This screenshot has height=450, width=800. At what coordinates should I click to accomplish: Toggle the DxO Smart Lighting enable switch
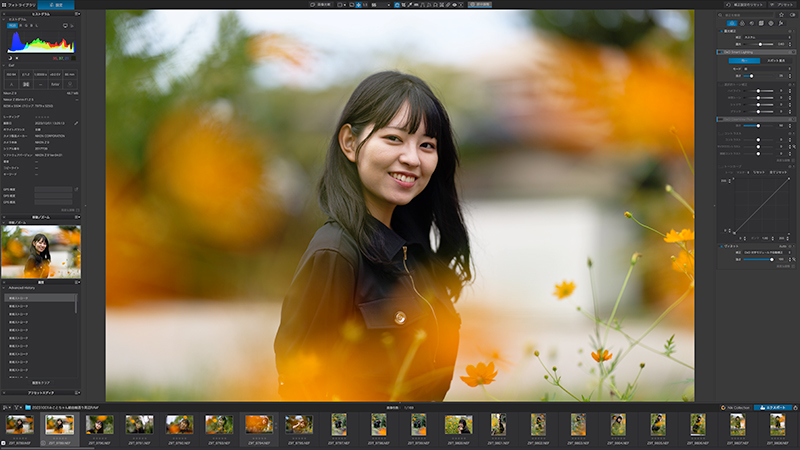pos(721,52)
